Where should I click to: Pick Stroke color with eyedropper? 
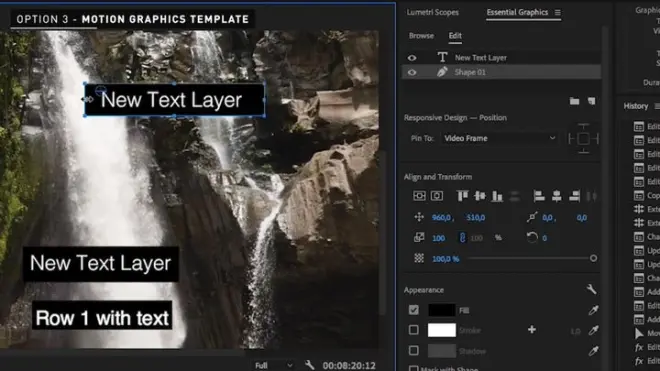[x=593, y=330]
